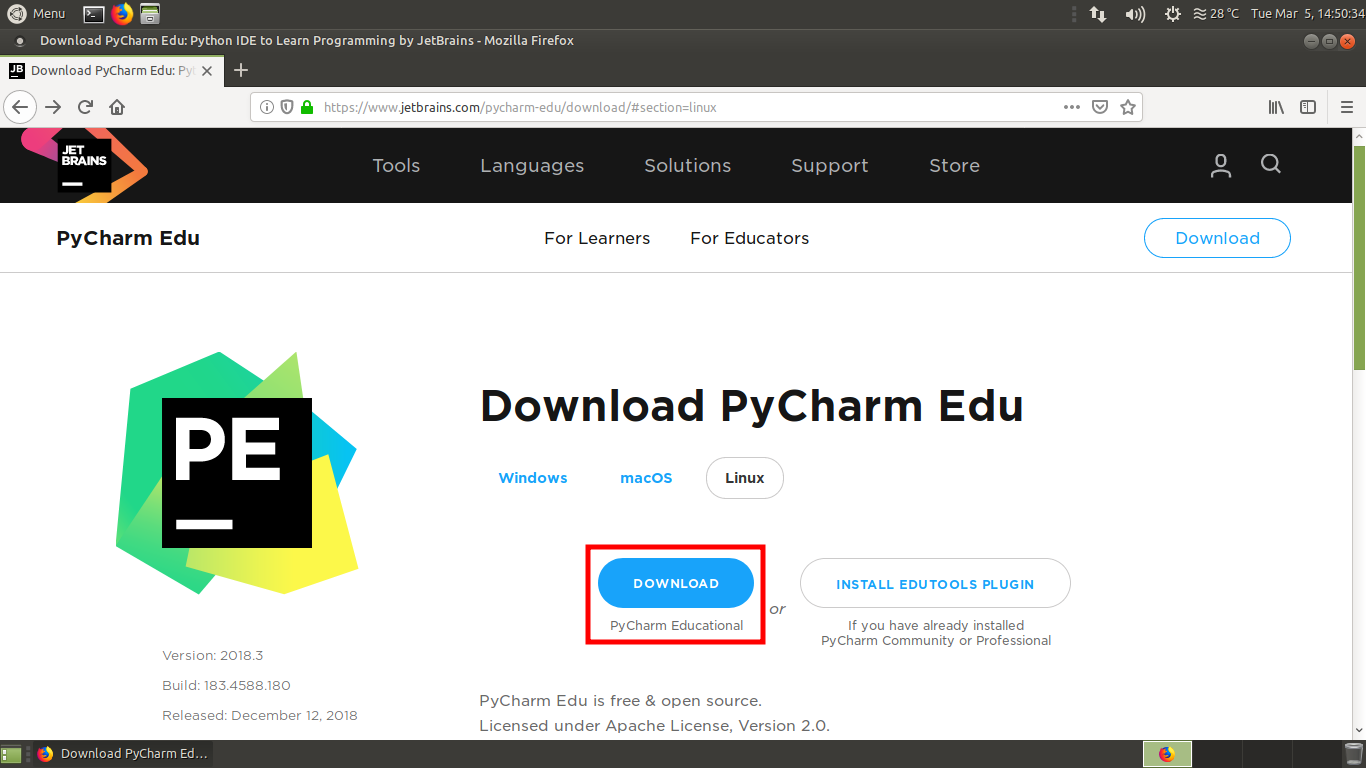Open the clock showing Tue Mar 5
The image size is (1366, 768).
[1307, 14]
